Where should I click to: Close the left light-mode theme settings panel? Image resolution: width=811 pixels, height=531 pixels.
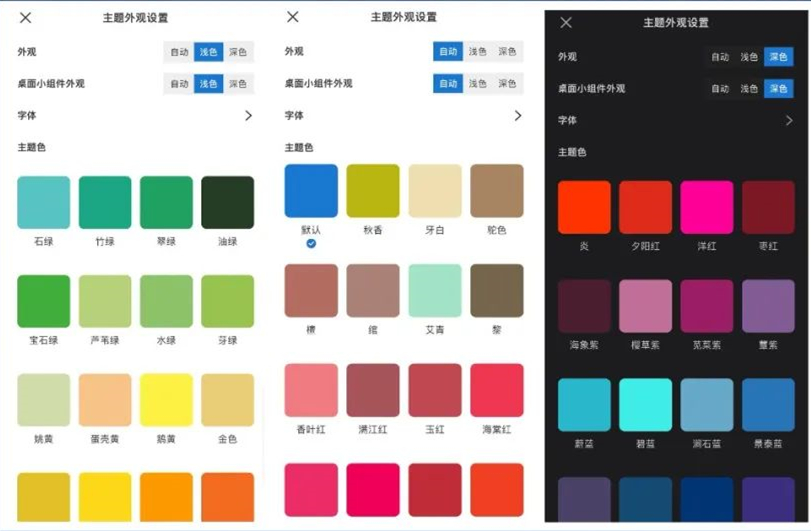pos(25,18)
